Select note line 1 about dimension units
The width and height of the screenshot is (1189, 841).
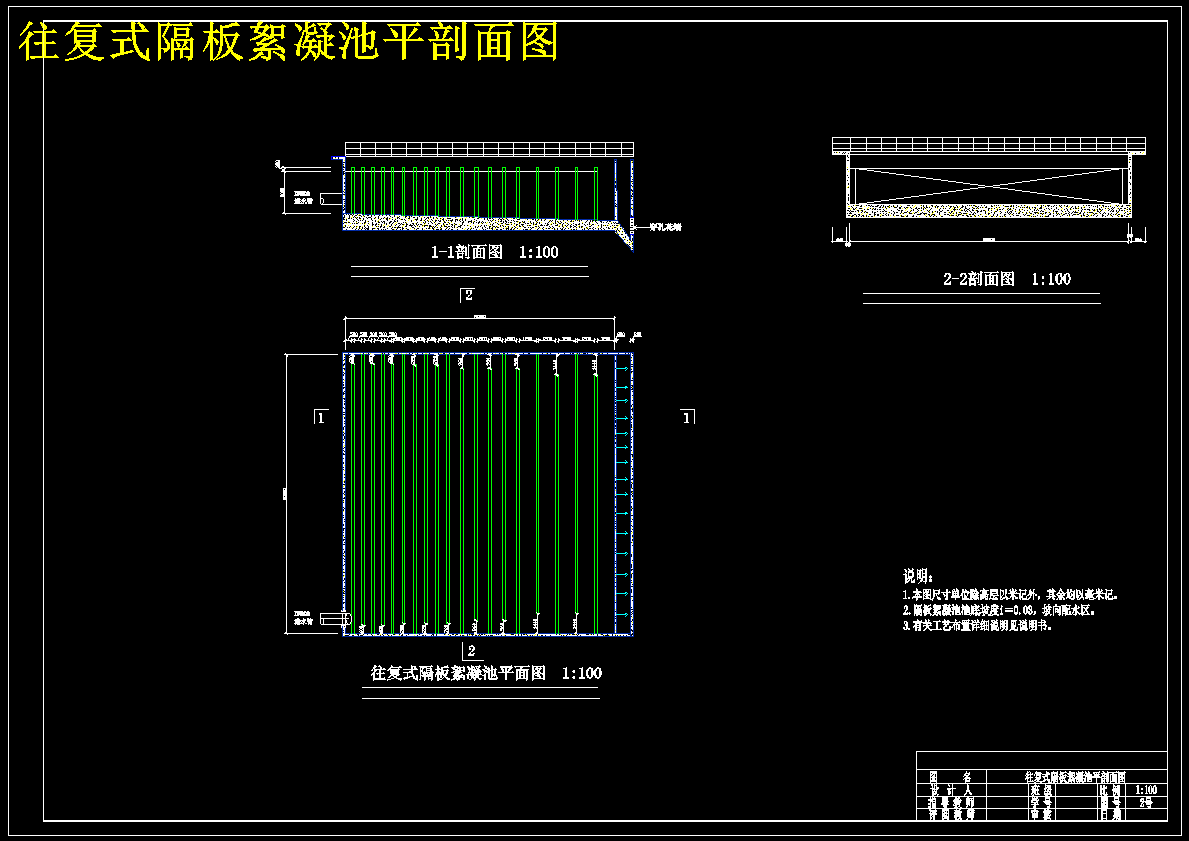coord(1010,595)
